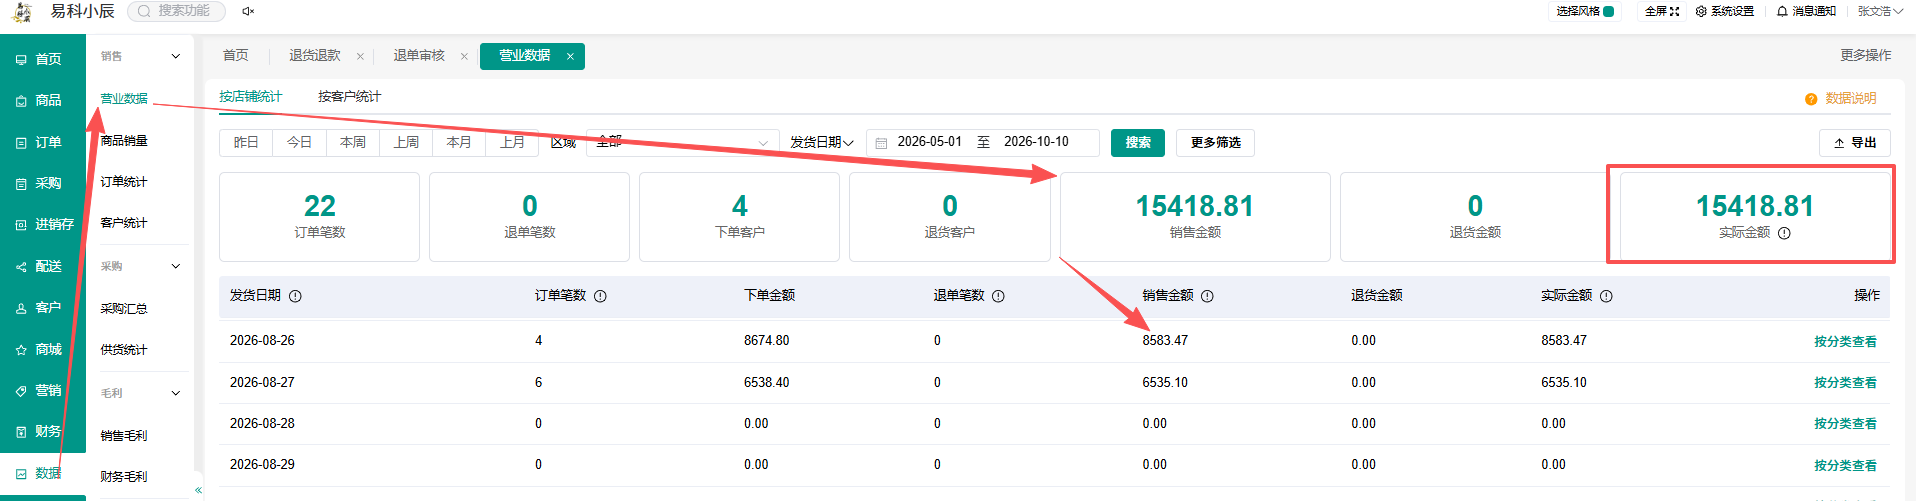Viewport: 1916px width, 501px height.
Task: Click the calendar icon in date range
Action: (881, 143)
